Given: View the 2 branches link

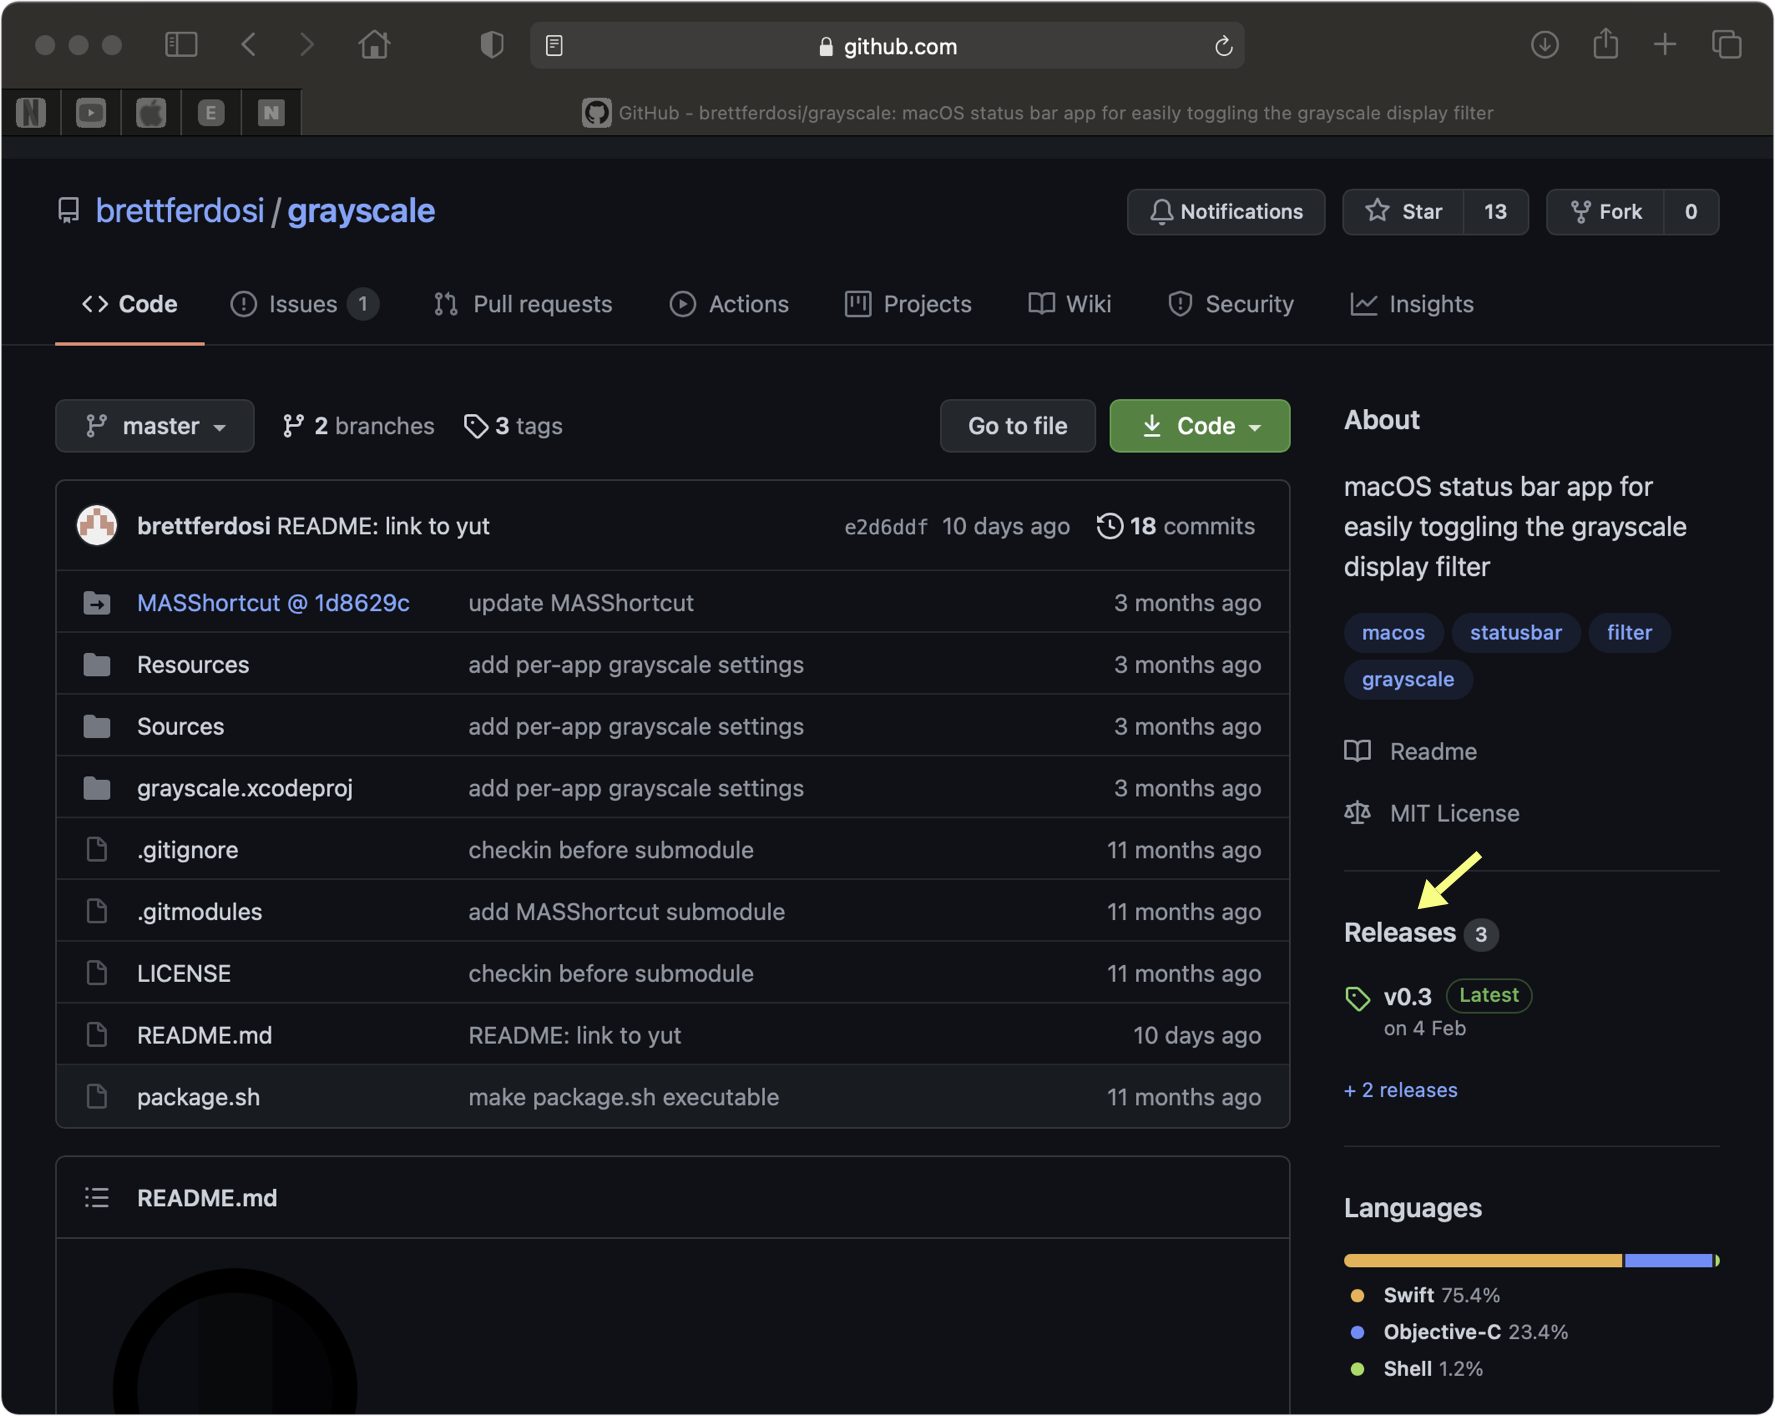Looking at the screenshot, I should tap(358, 426).
